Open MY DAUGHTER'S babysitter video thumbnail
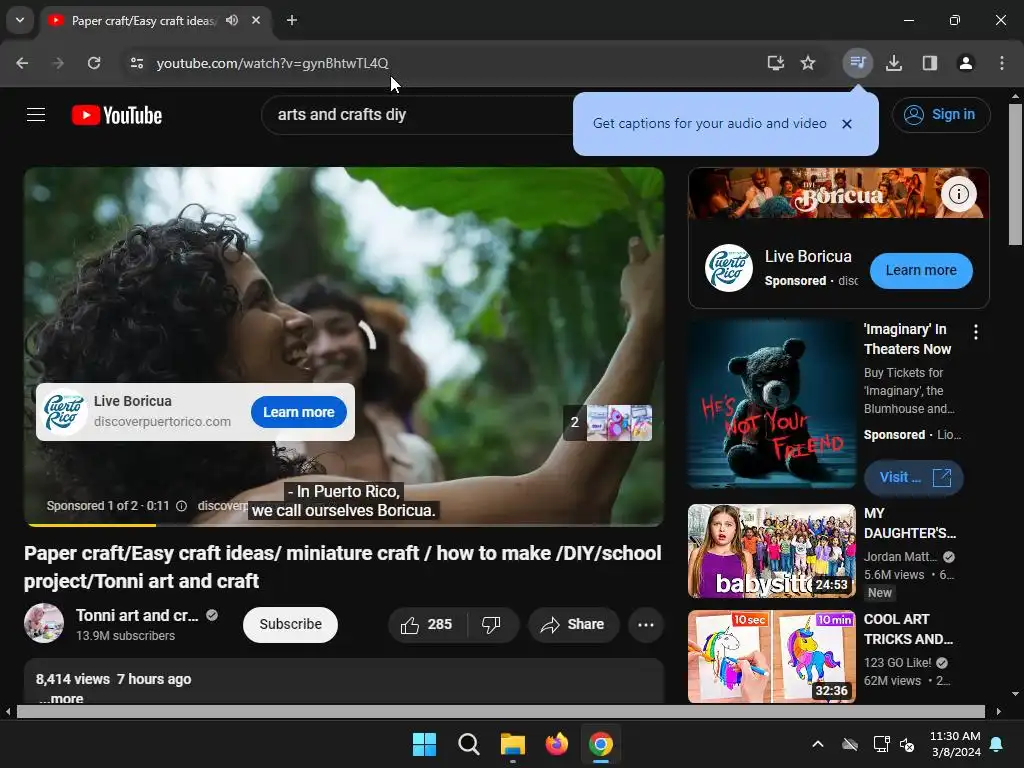Screen dimensions: 1024x768 [771, 551]
